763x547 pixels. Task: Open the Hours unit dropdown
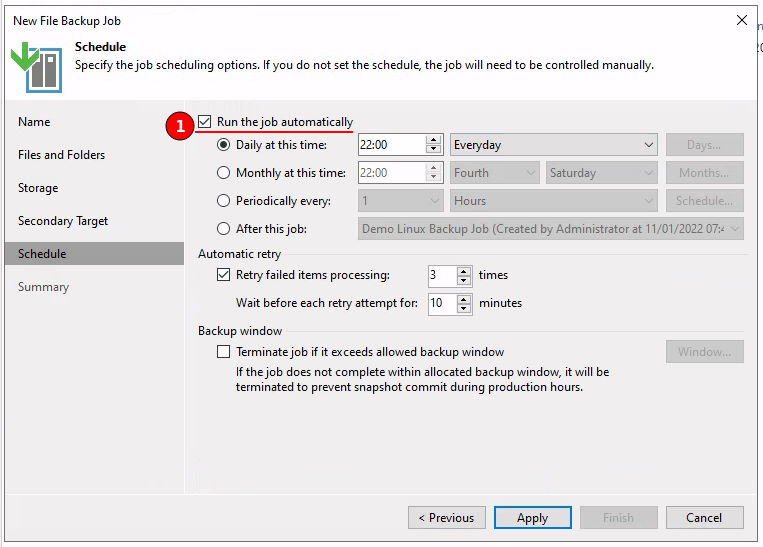pyautogui.click(x=554, y=201)
